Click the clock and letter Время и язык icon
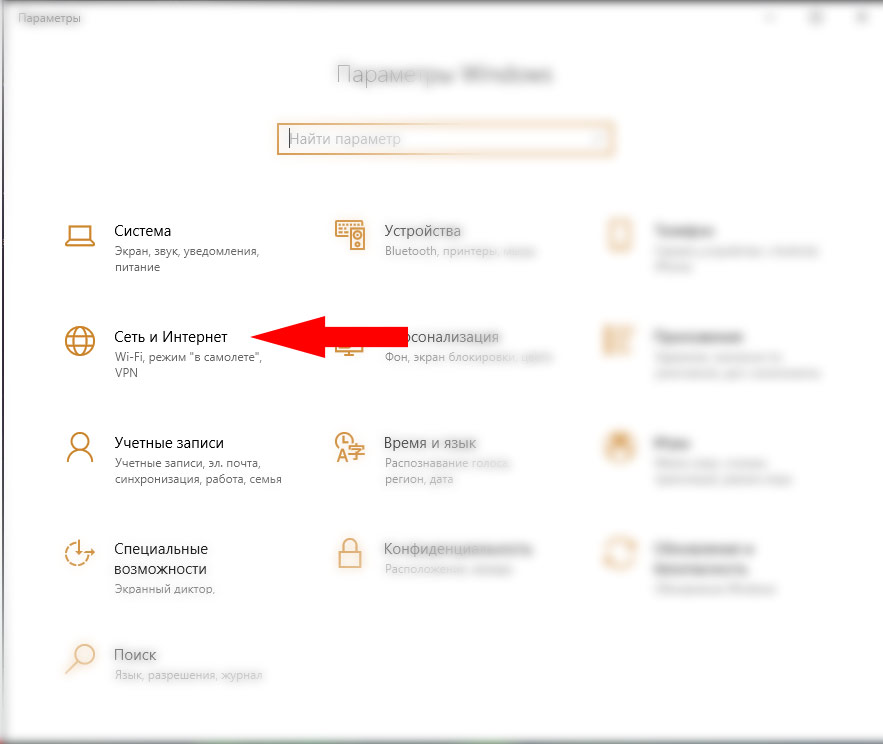Image resolution: width=883 pixels, height=744 pixels. pyautogui.click(x=350, y=447)
